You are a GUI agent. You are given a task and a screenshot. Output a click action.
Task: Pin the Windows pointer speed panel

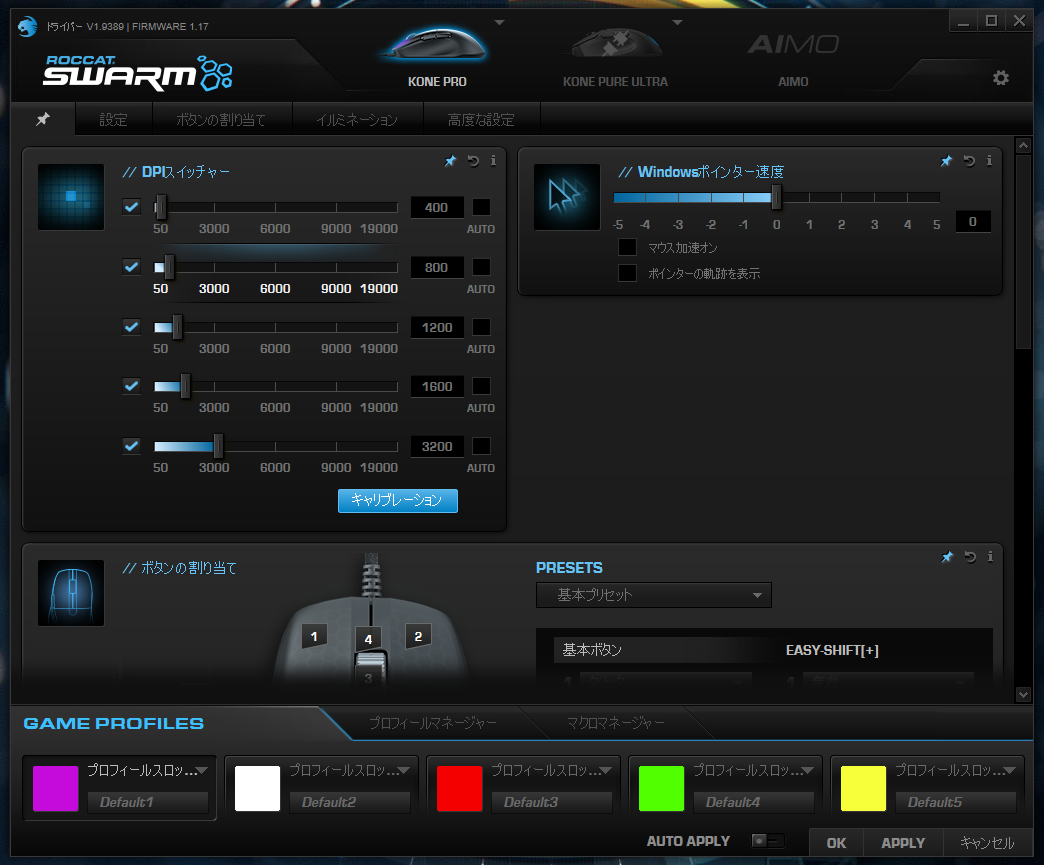pos(946,160)
